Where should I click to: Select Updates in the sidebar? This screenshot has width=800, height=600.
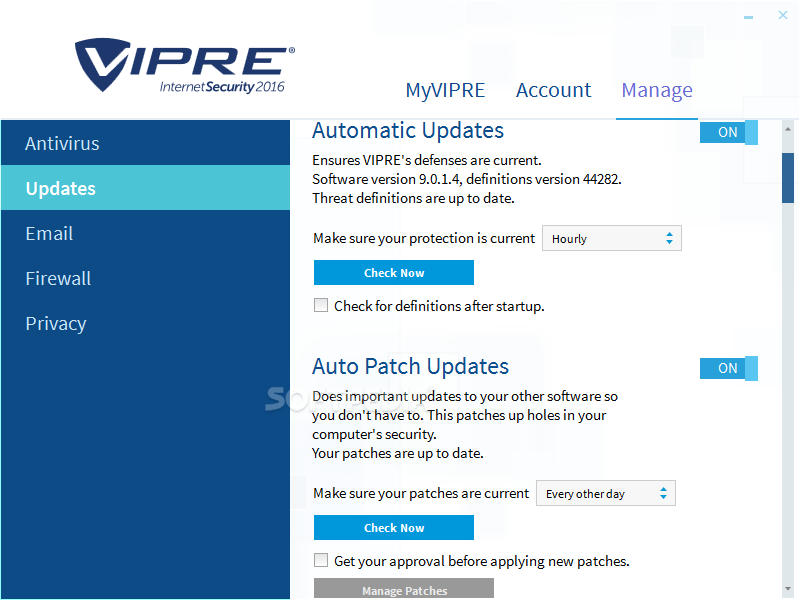click(x=145, y=188)
